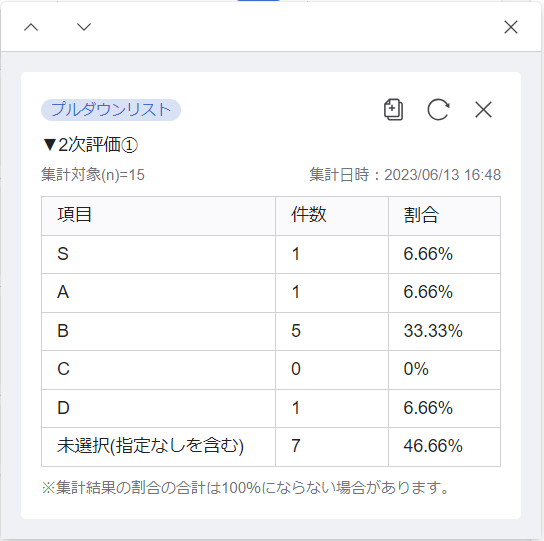544x541 pixels.
Task: Click the プルダウンリスト tag
Action: [x=111, y=110]
